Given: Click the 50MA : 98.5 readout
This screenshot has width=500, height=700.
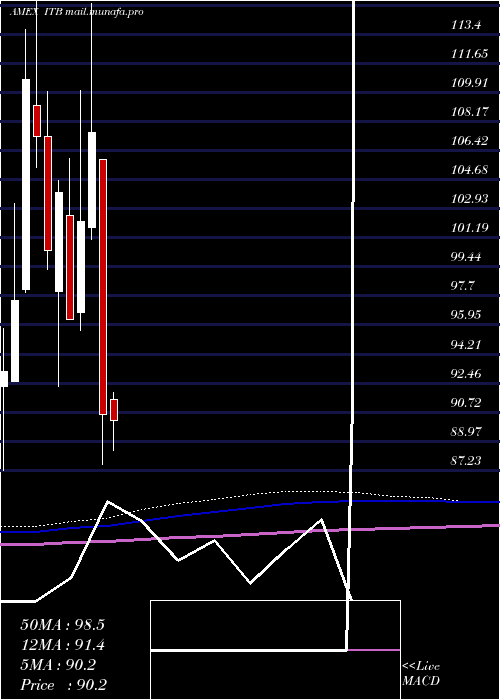Looking at the screenshot, I should 62,625.
